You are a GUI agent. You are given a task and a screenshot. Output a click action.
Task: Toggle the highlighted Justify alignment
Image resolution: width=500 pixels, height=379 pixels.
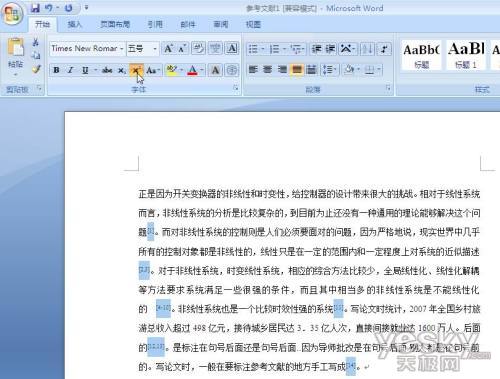click(297, 70)
